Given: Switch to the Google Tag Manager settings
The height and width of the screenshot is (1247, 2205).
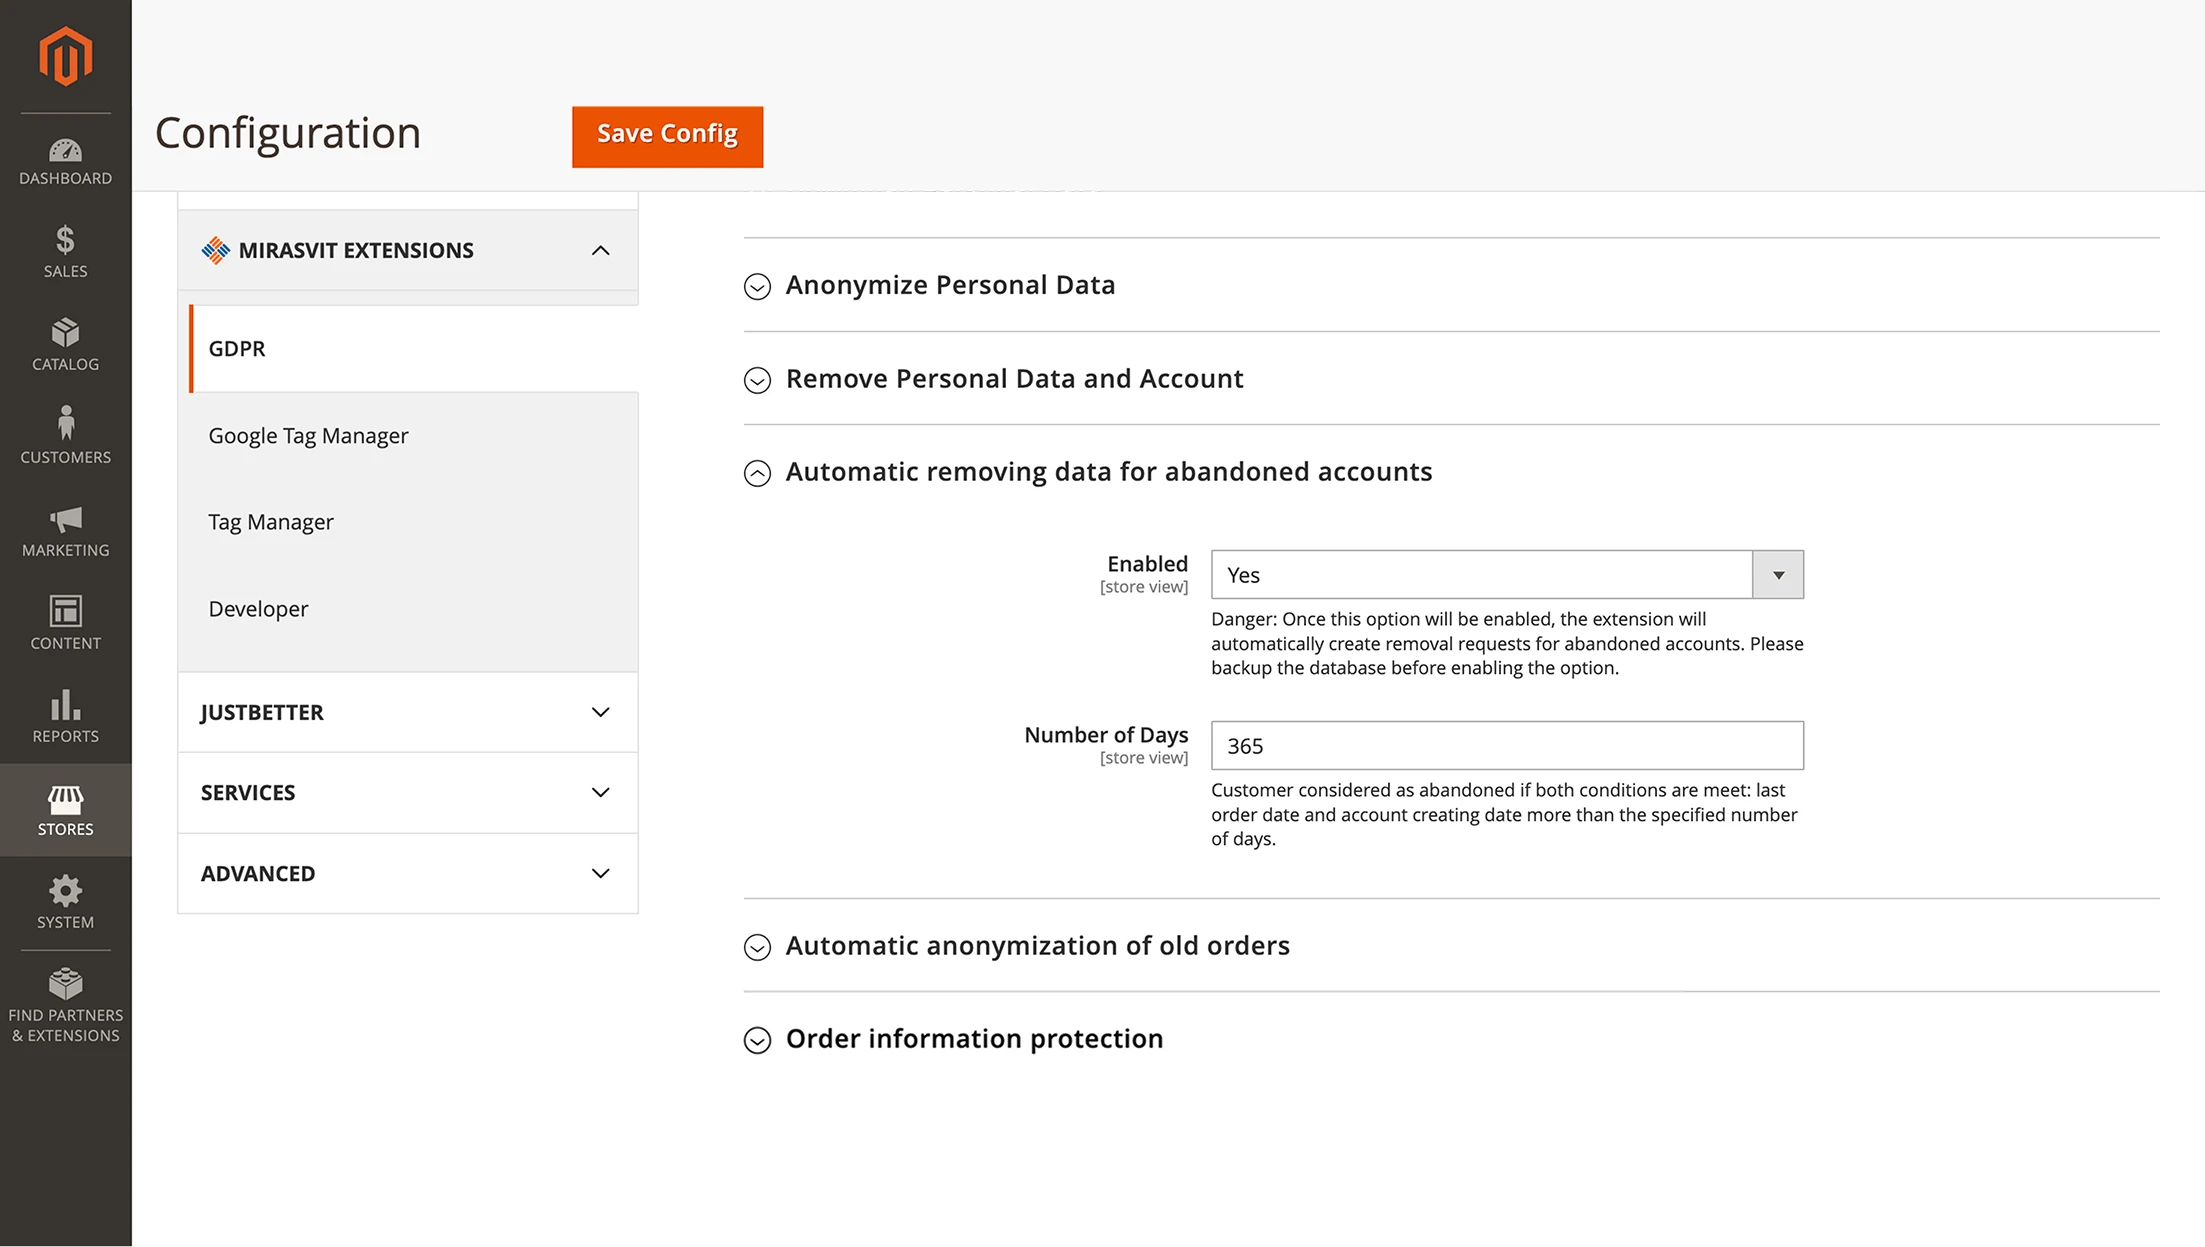Looking at the screenshot, I should point(308,435).
